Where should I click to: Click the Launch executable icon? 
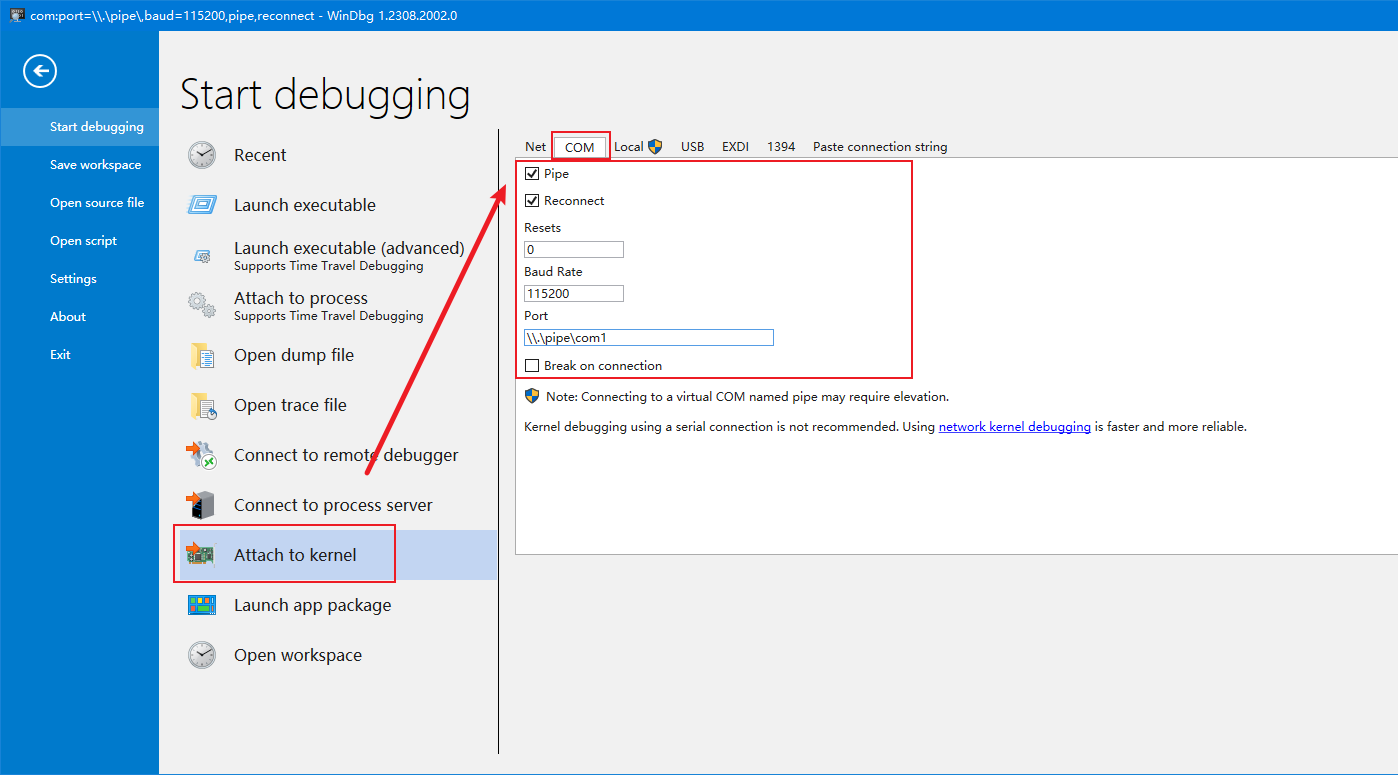[x=202, y=205]
